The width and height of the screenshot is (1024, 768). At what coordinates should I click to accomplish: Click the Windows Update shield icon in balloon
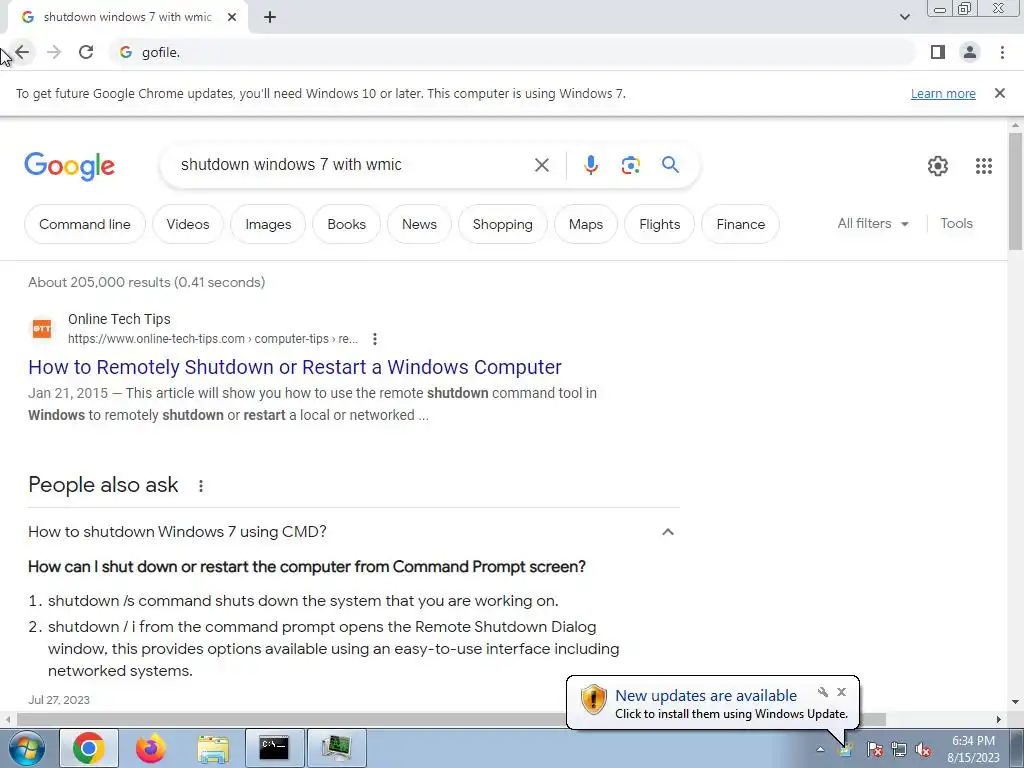point(593,700)
